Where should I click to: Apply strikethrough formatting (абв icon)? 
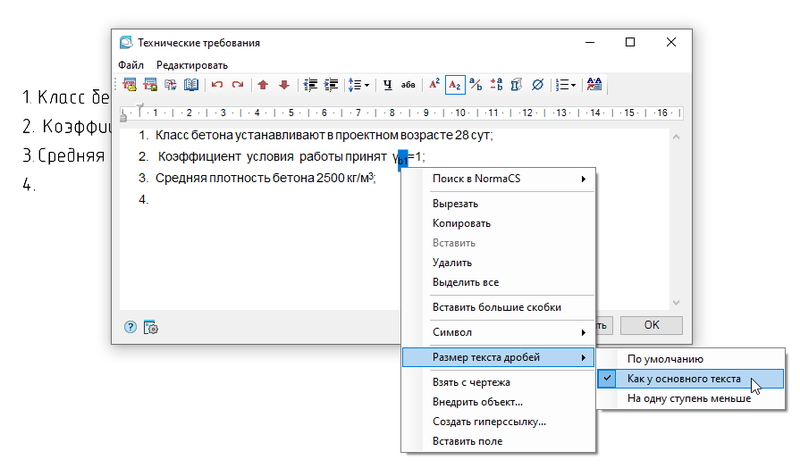tap(408, 85)
